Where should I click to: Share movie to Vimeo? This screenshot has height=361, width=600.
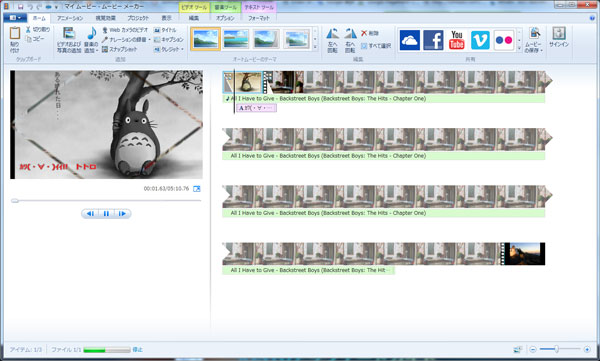point(480,40)
